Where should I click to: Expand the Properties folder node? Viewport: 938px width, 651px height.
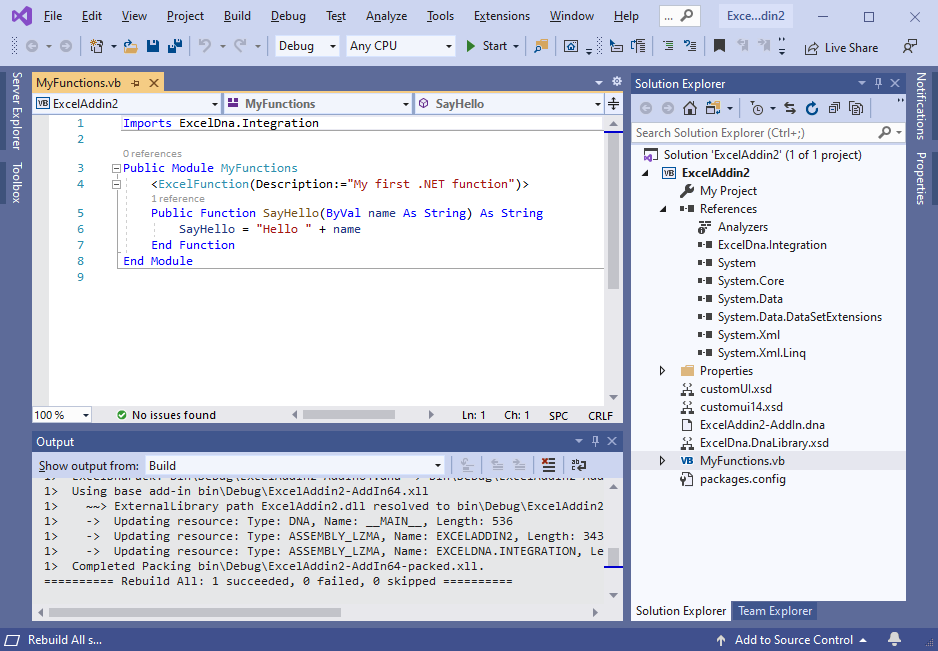point(662,370)
